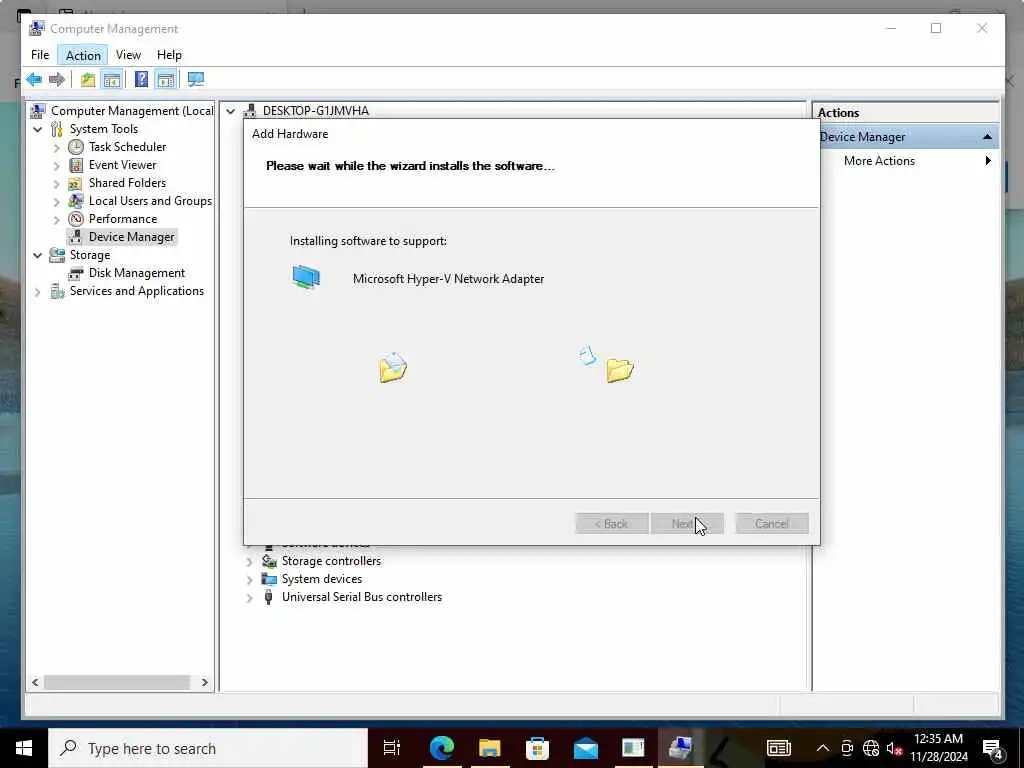Image resolution: width=1024 pixels, height=768 pixels.
Task: Open the View menu
Action: 128,55
